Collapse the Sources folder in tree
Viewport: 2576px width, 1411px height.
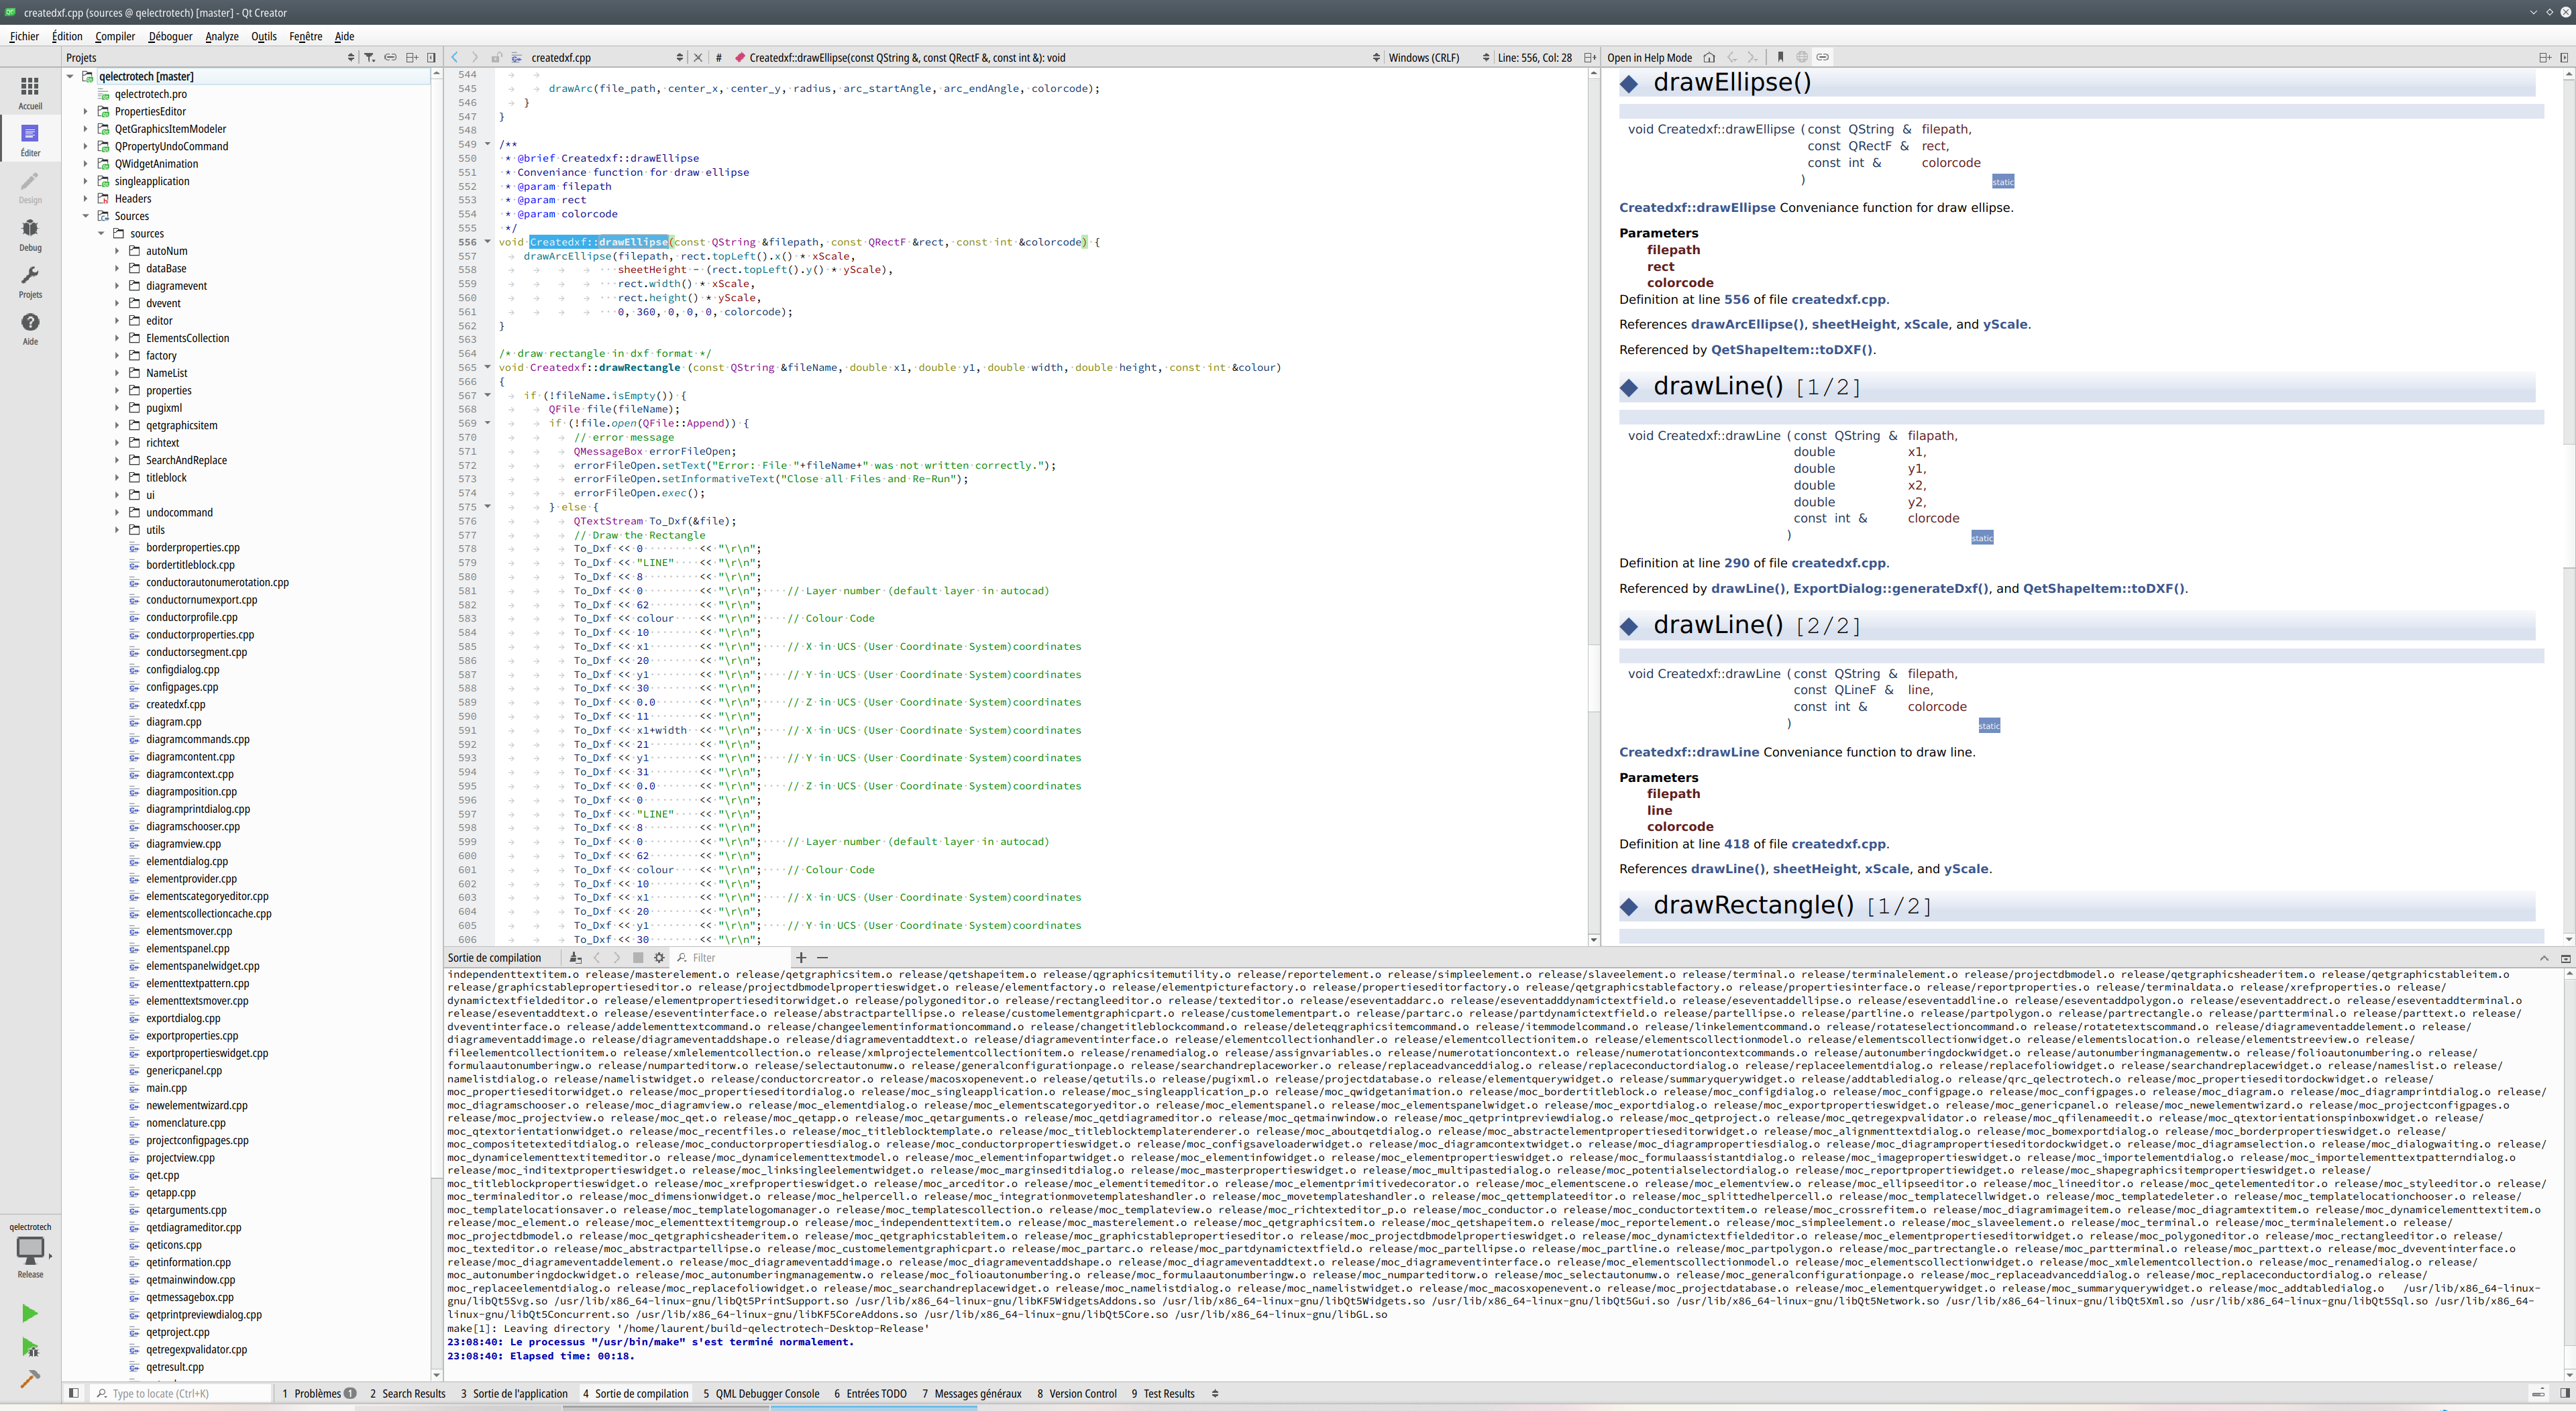tap(86, 216)
